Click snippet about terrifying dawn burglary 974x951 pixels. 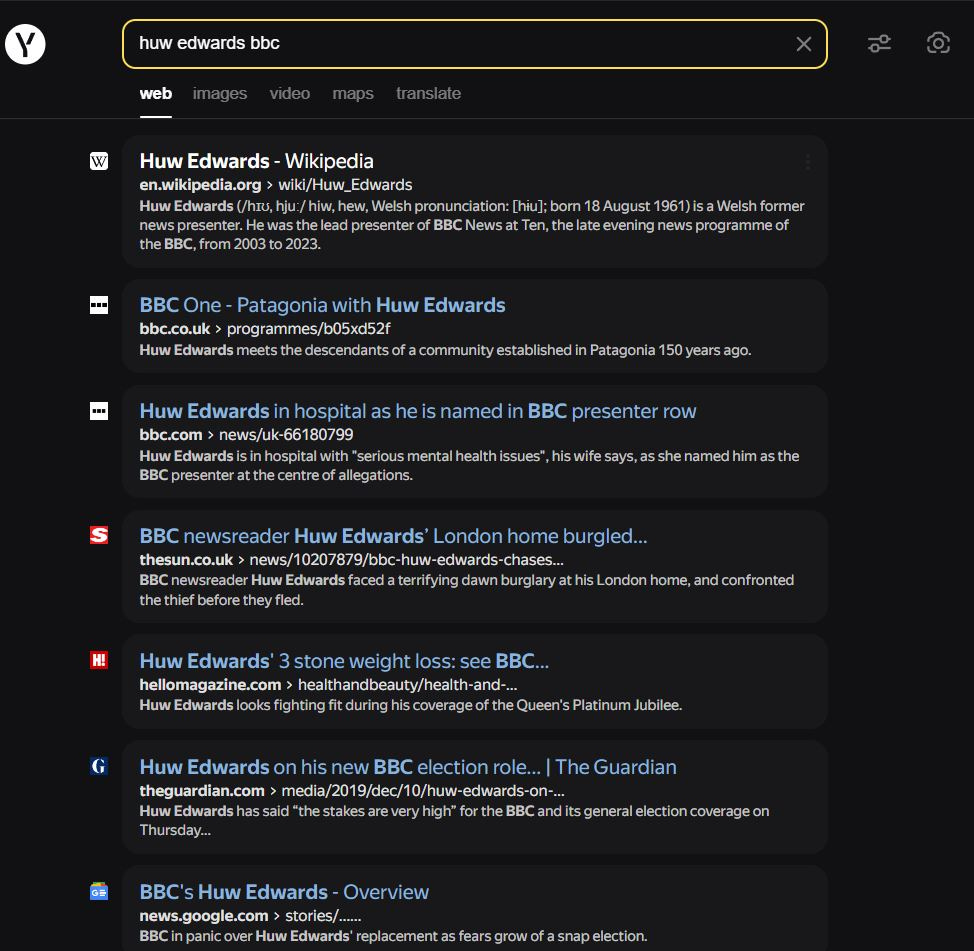coord(467,590)
